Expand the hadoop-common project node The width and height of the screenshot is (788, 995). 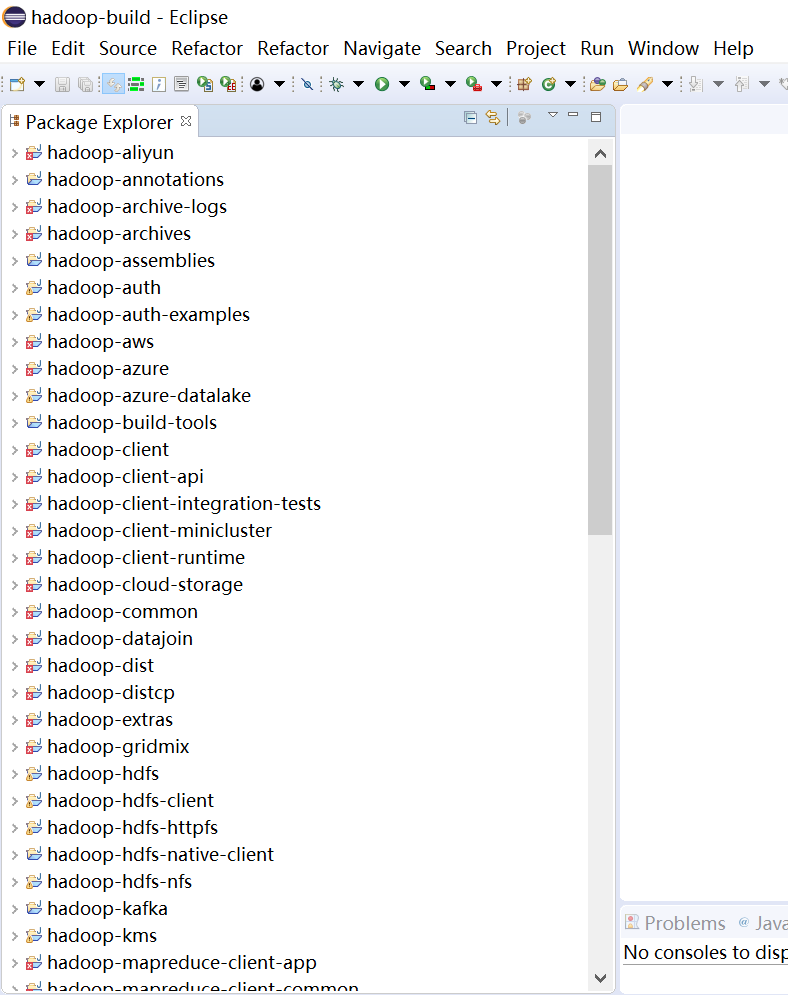(14, 612)
